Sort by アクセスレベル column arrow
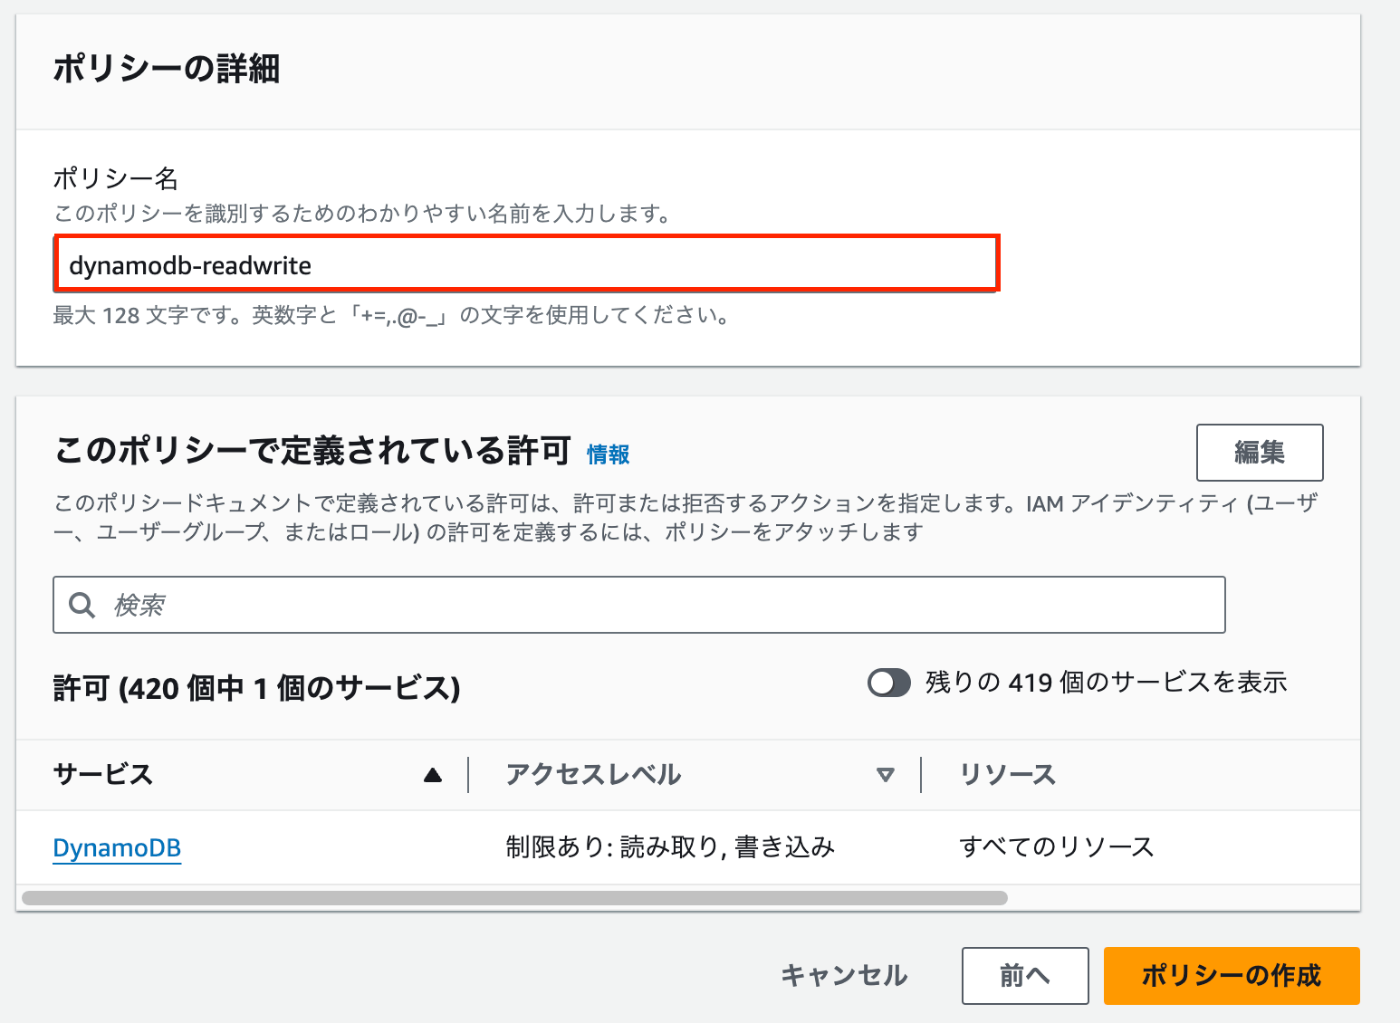The height and width of the screenshot is (1023, 1400). 885,775
